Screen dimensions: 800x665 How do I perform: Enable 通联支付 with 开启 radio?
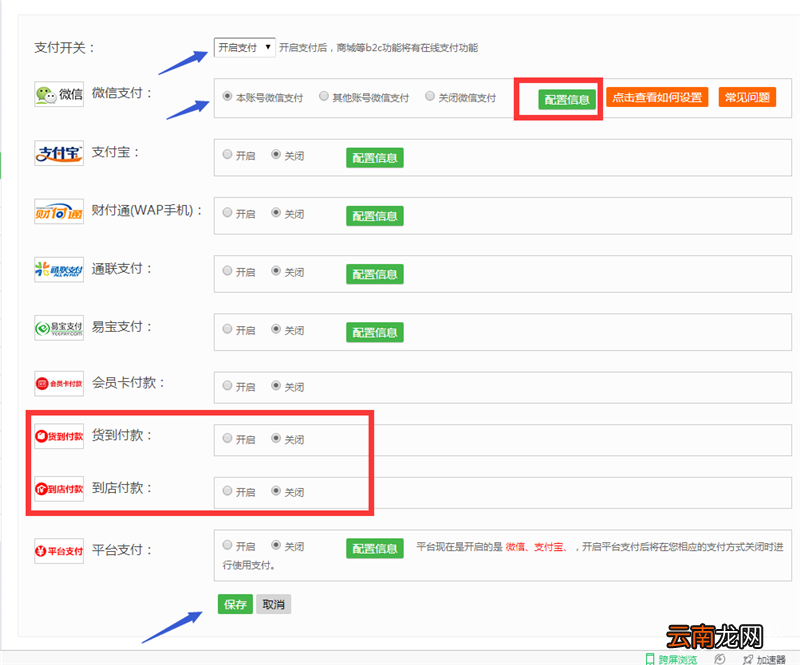pos(228,270)
